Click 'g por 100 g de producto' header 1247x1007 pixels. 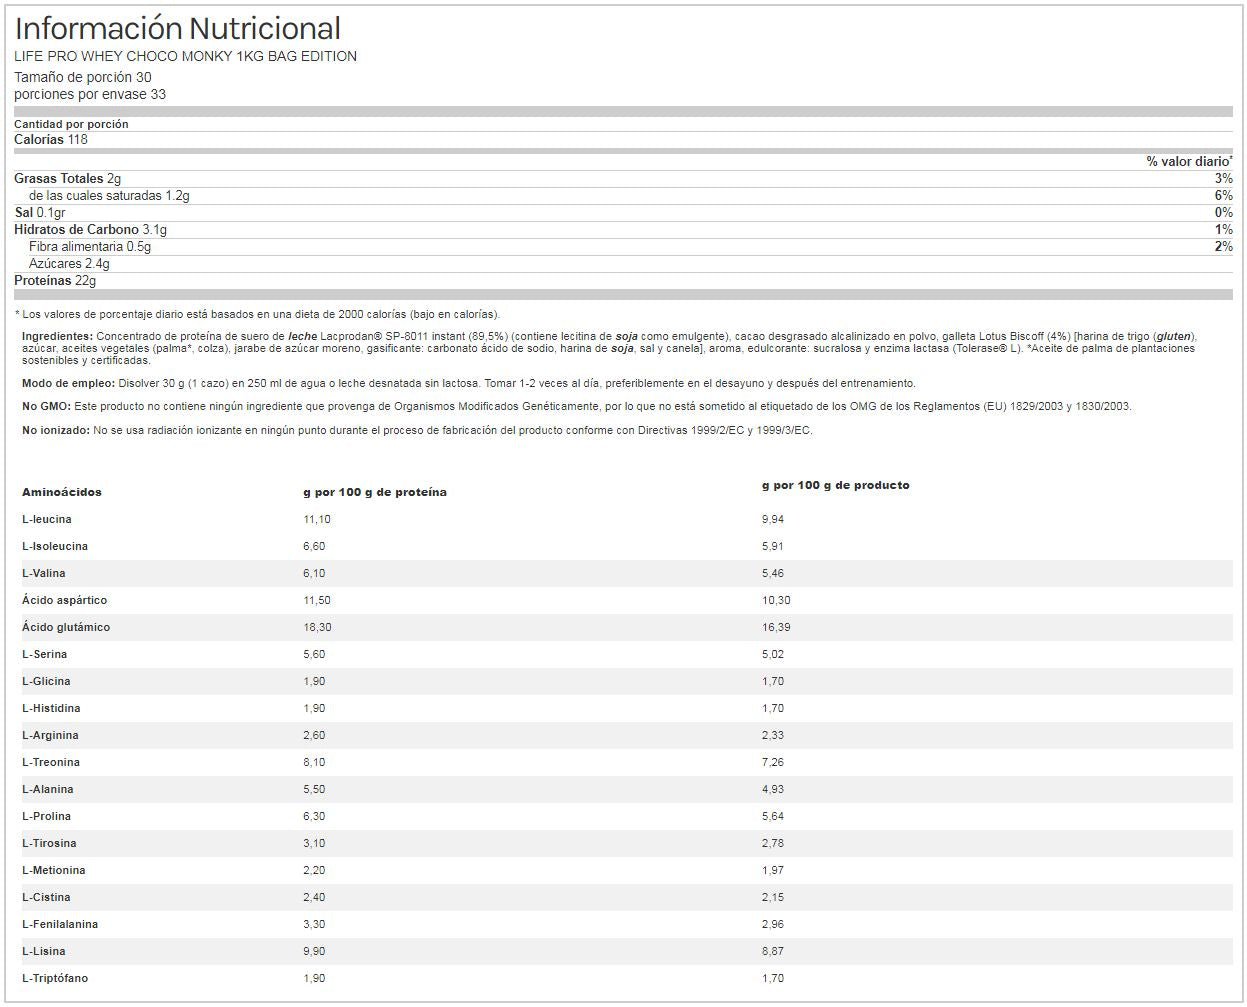tap(836, 485)
